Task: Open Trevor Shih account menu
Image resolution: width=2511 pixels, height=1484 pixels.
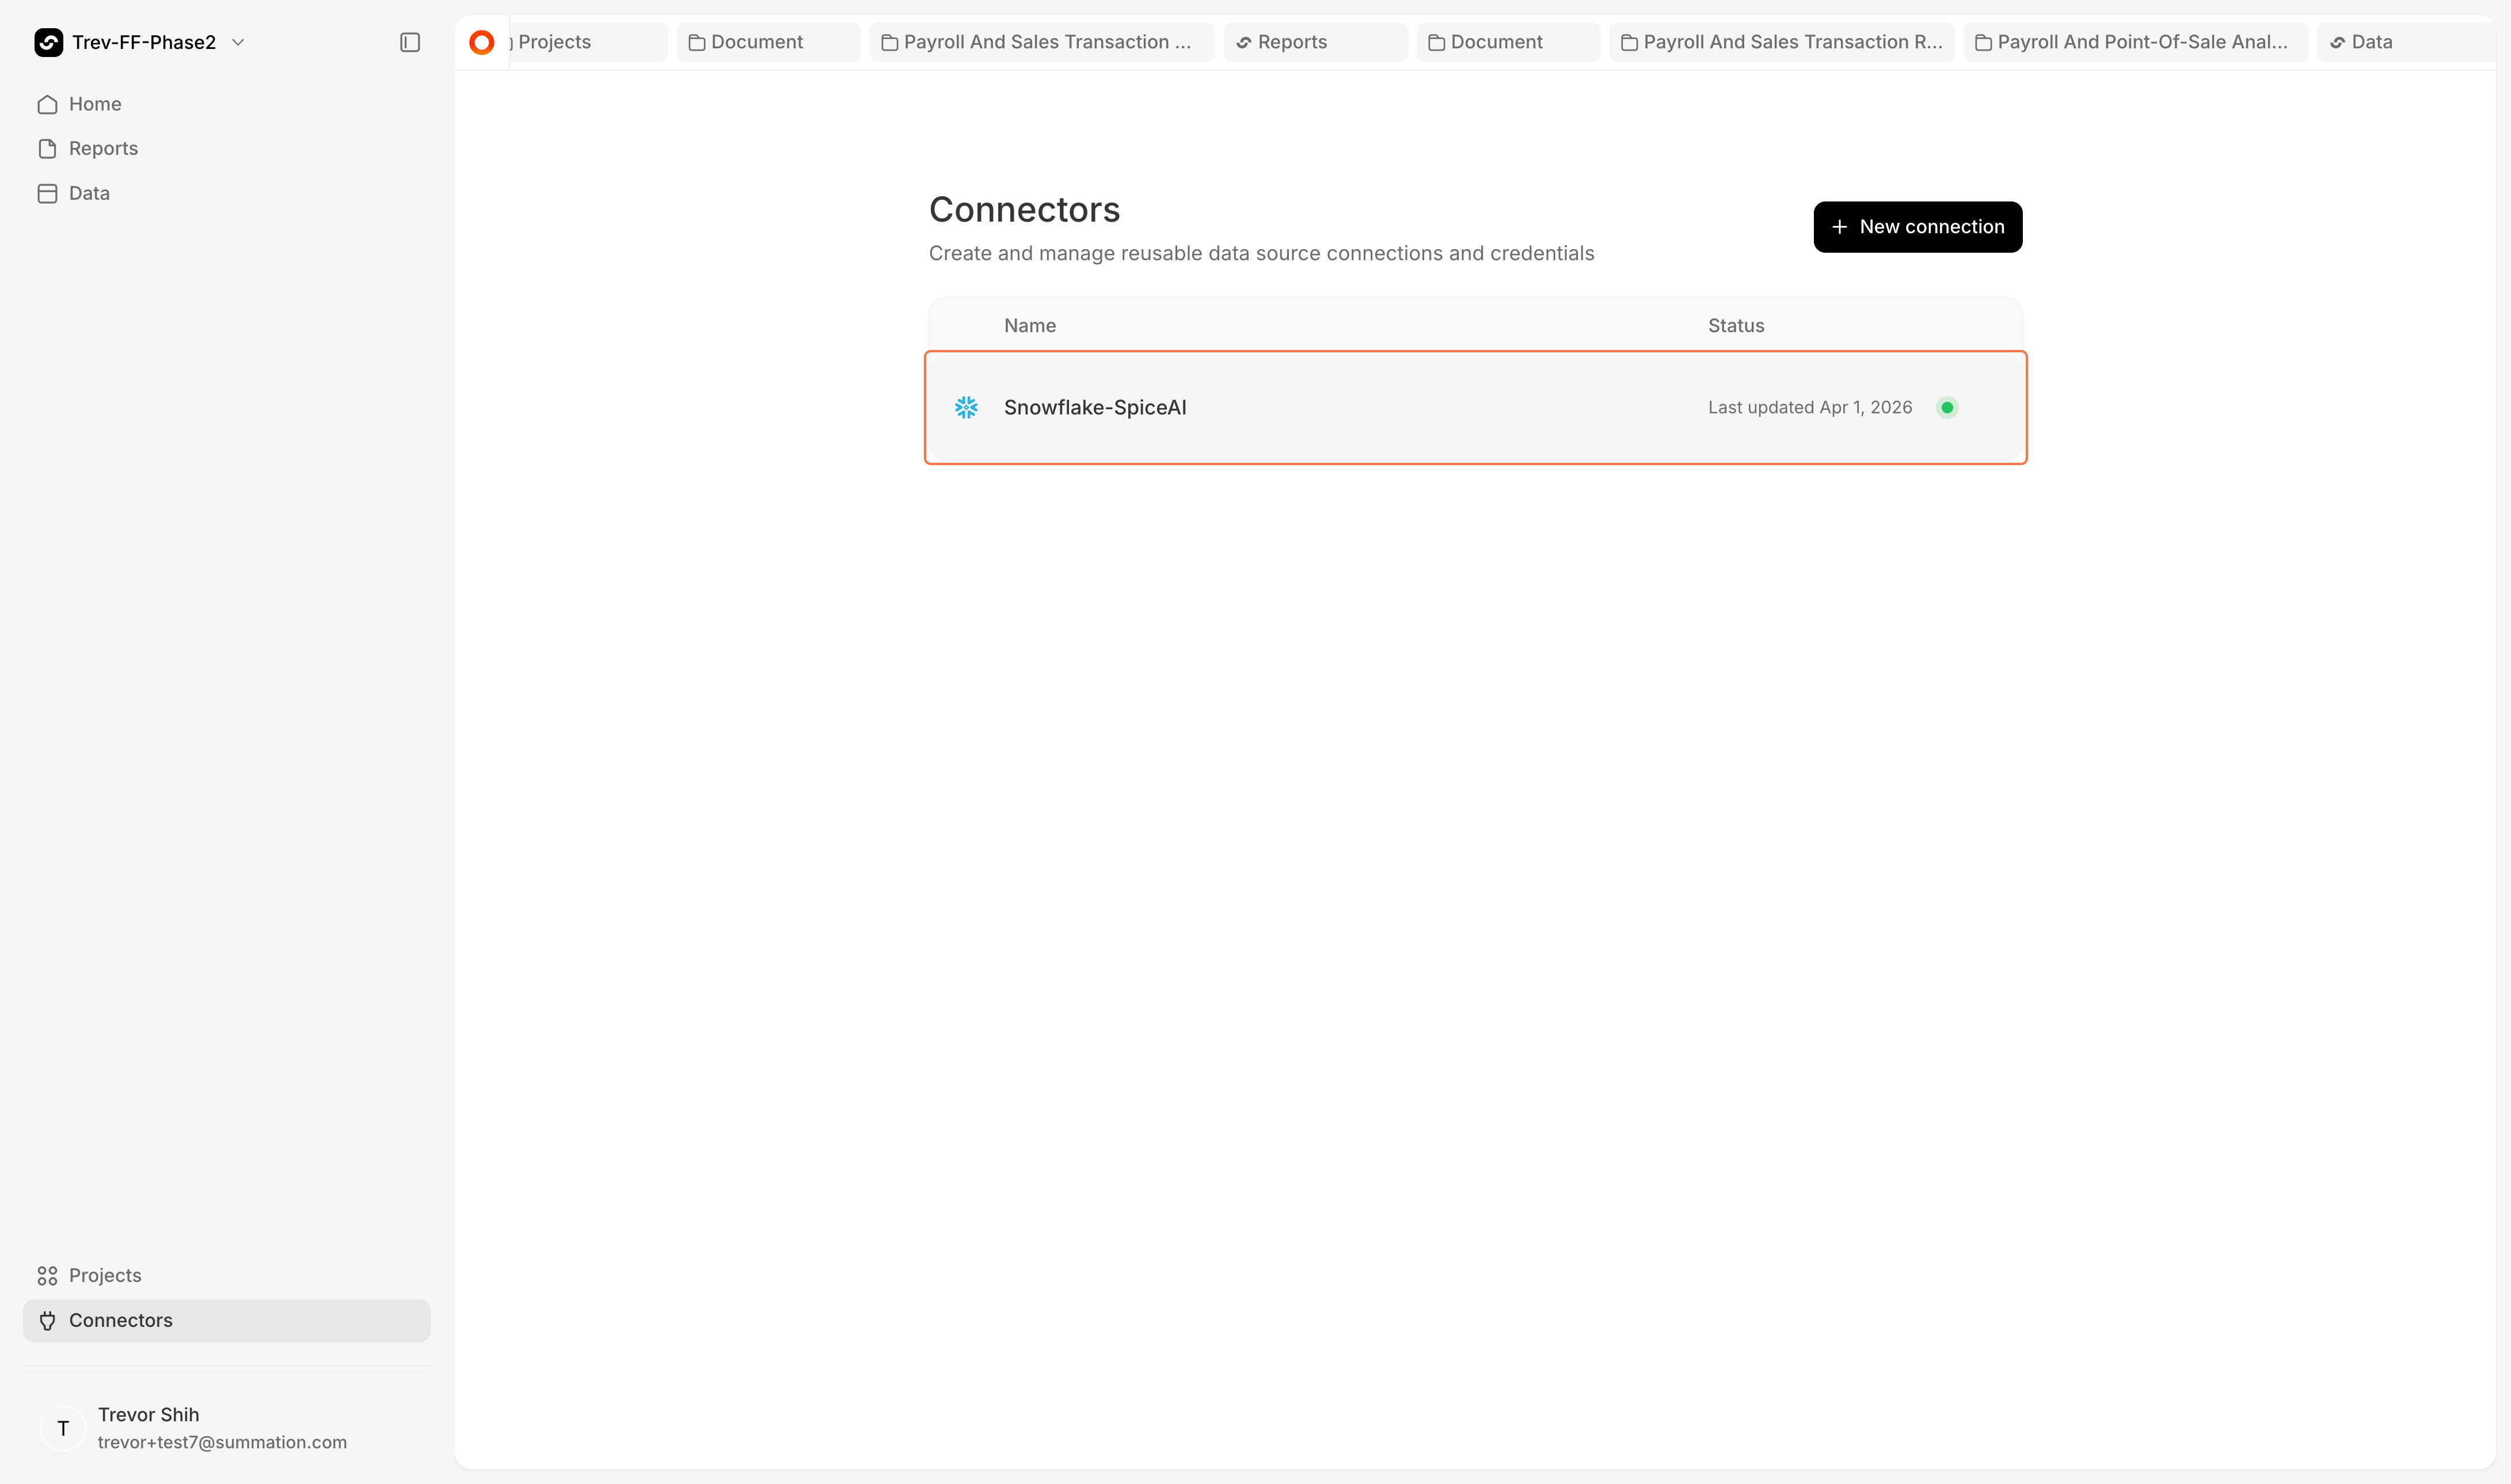Action: pos(226,1428)
